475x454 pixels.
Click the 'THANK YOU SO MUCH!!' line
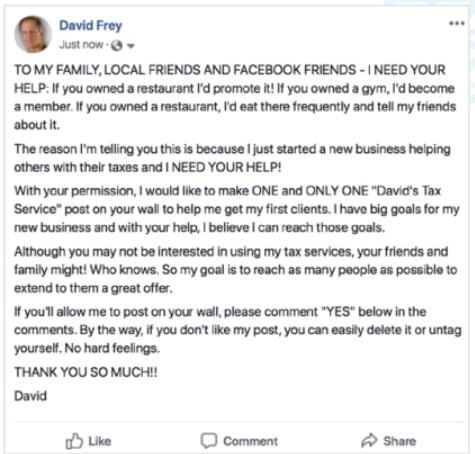tap(86, 372)
